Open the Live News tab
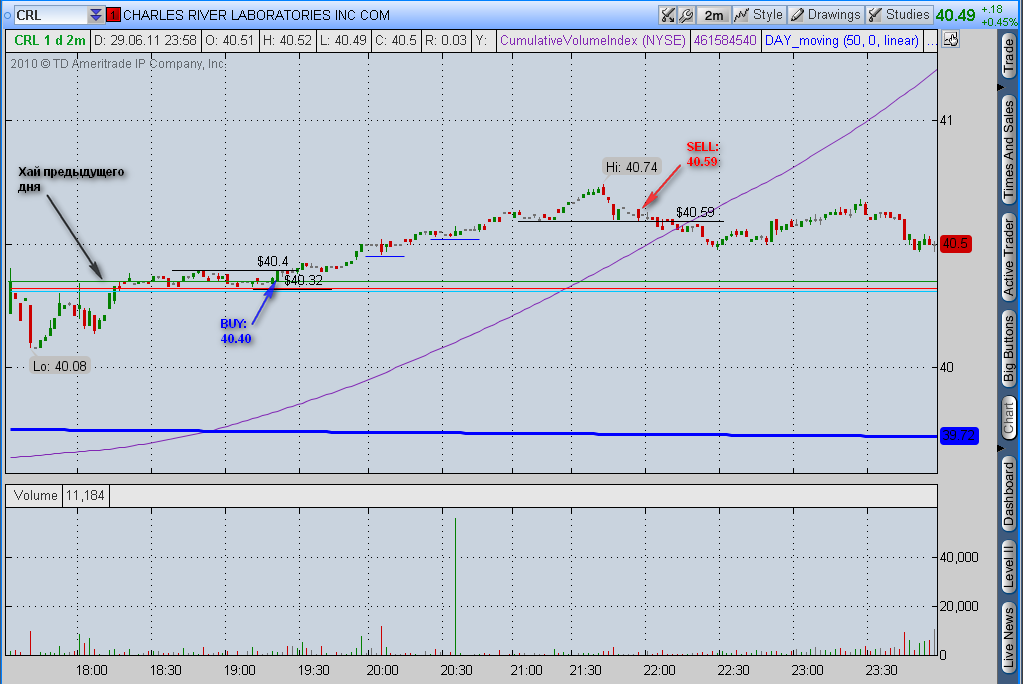Image resolution: width=1023 pixels, height=684 pixels. pos(1009,636)
